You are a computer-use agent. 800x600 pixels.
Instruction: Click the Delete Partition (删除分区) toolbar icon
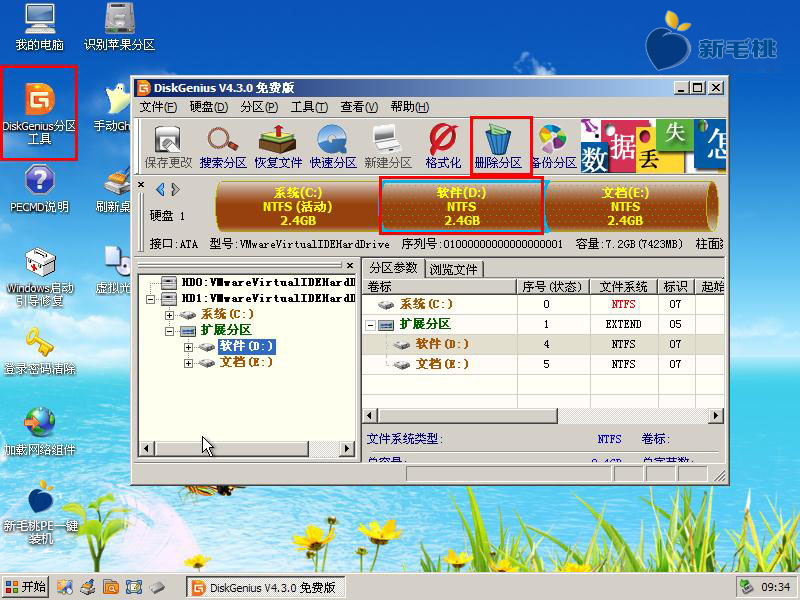coord(498,147)
